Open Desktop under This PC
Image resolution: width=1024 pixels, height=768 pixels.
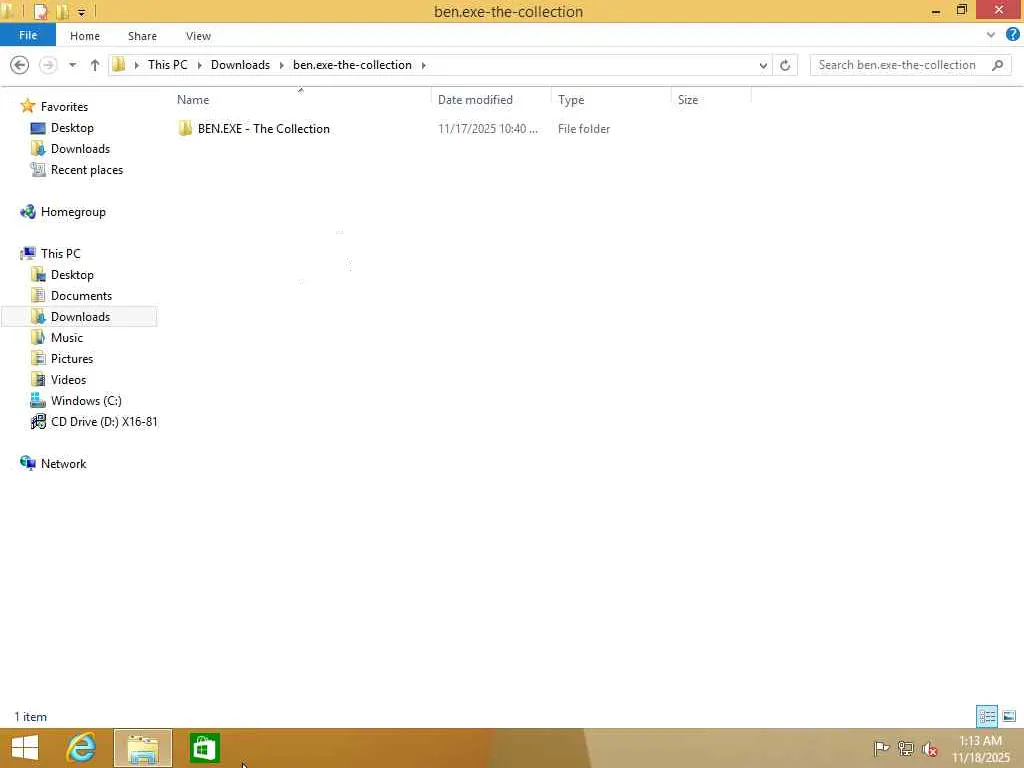pyautogui.click(x=72, y=274)
